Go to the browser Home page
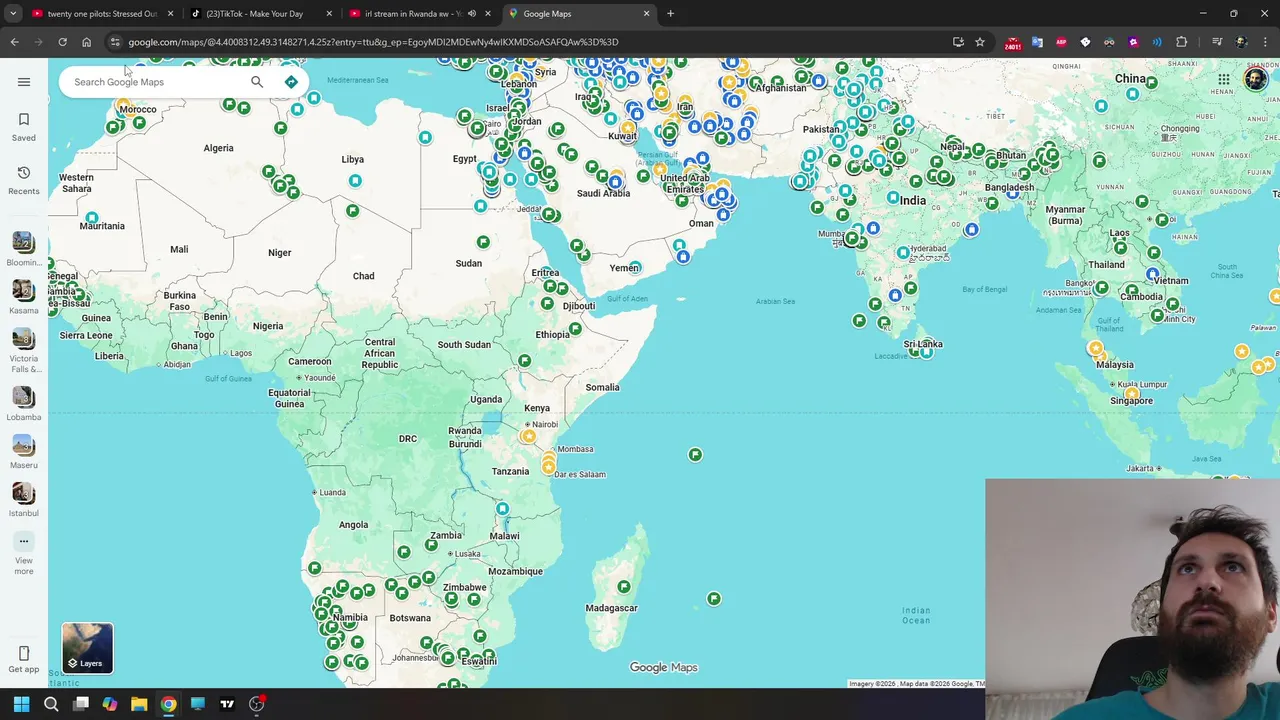The image size is (1280, 720). pos(86,42)
